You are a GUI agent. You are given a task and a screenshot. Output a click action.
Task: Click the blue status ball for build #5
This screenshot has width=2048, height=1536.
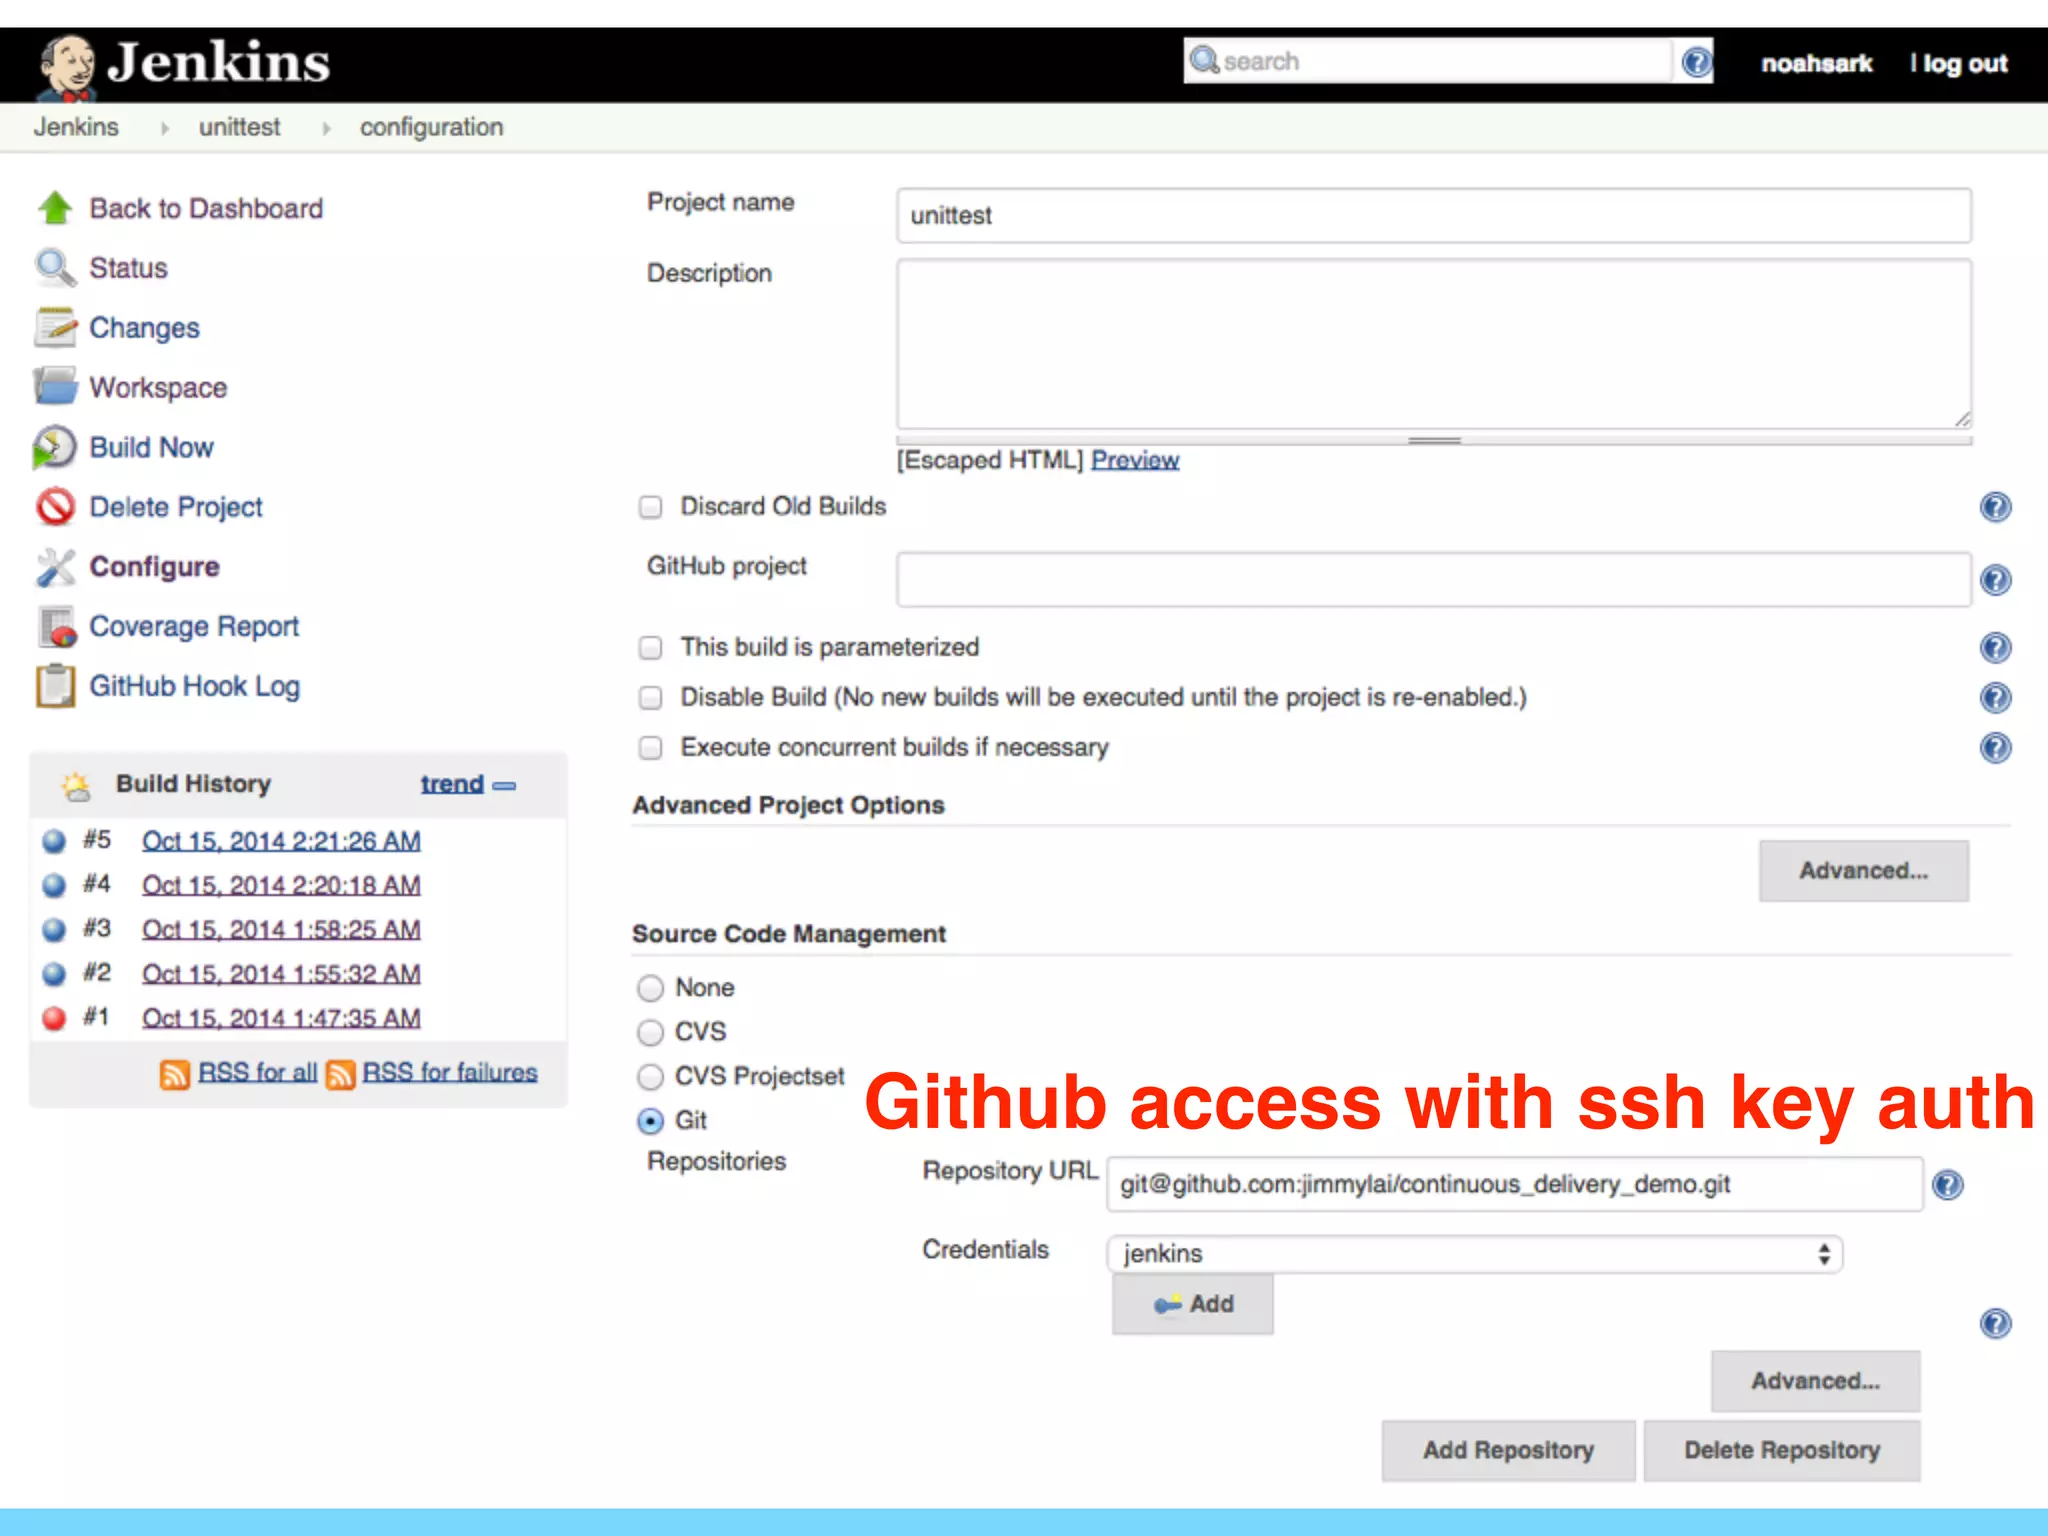54,841
